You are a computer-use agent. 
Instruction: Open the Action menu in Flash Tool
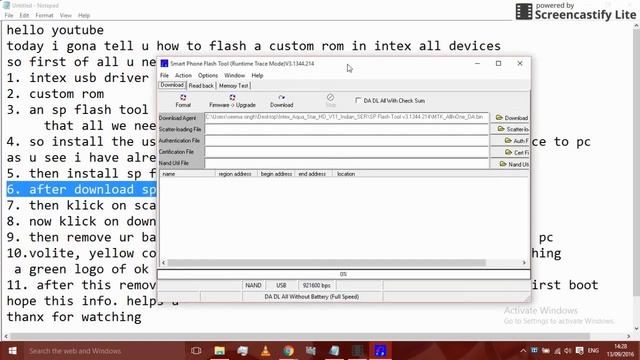tap(183, 76)
